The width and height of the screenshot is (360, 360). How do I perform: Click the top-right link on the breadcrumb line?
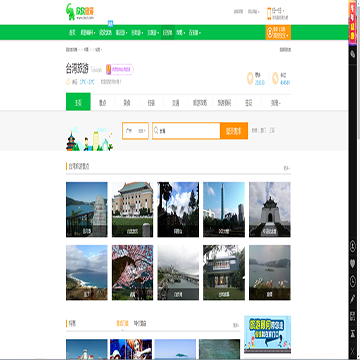pyautogui.click(x=285, y=50)
